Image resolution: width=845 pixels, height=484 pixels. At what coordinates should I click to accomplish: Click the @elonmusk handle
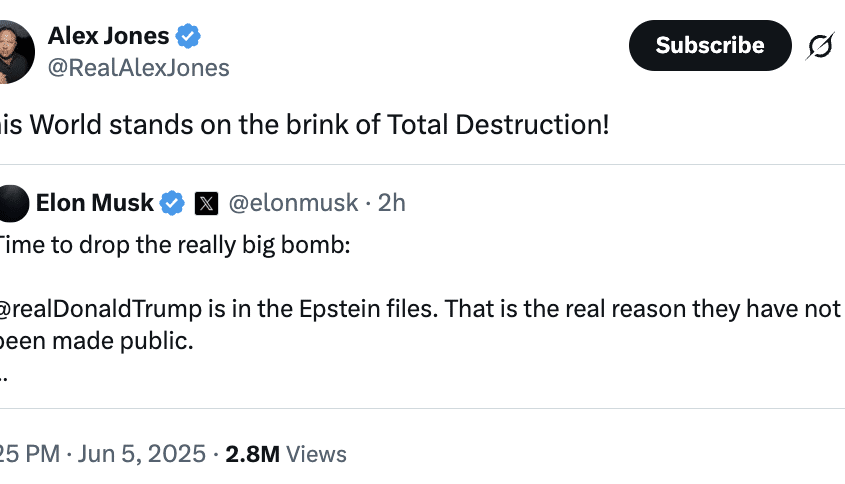click(293, 203)
